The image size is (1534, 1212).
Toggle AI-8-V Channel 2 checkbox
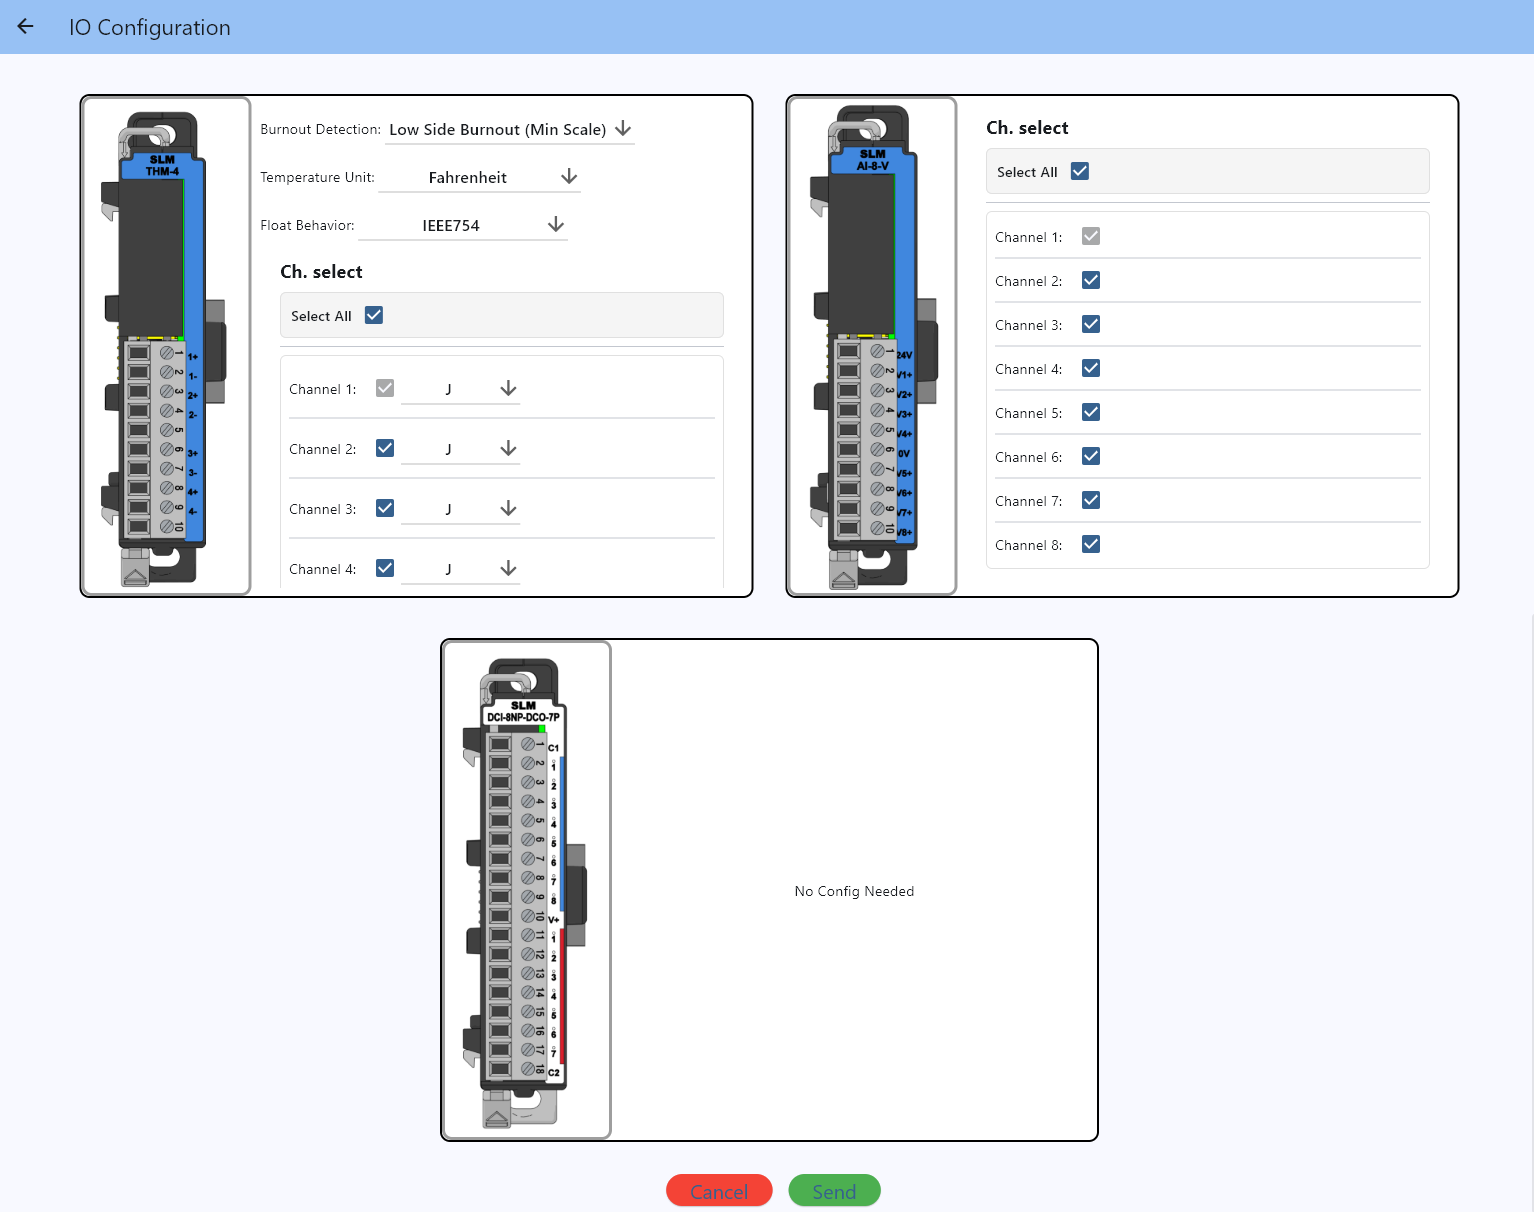(x=1091, y=280)
